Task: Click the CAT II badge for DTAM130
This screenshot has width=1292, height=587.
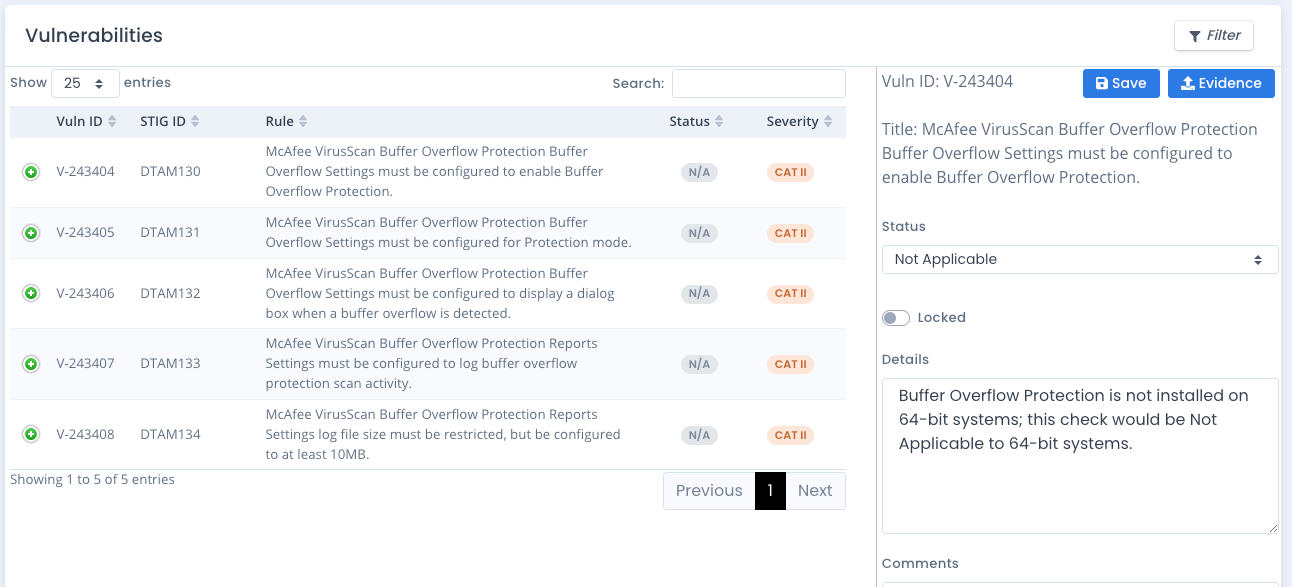Action: 790,172
